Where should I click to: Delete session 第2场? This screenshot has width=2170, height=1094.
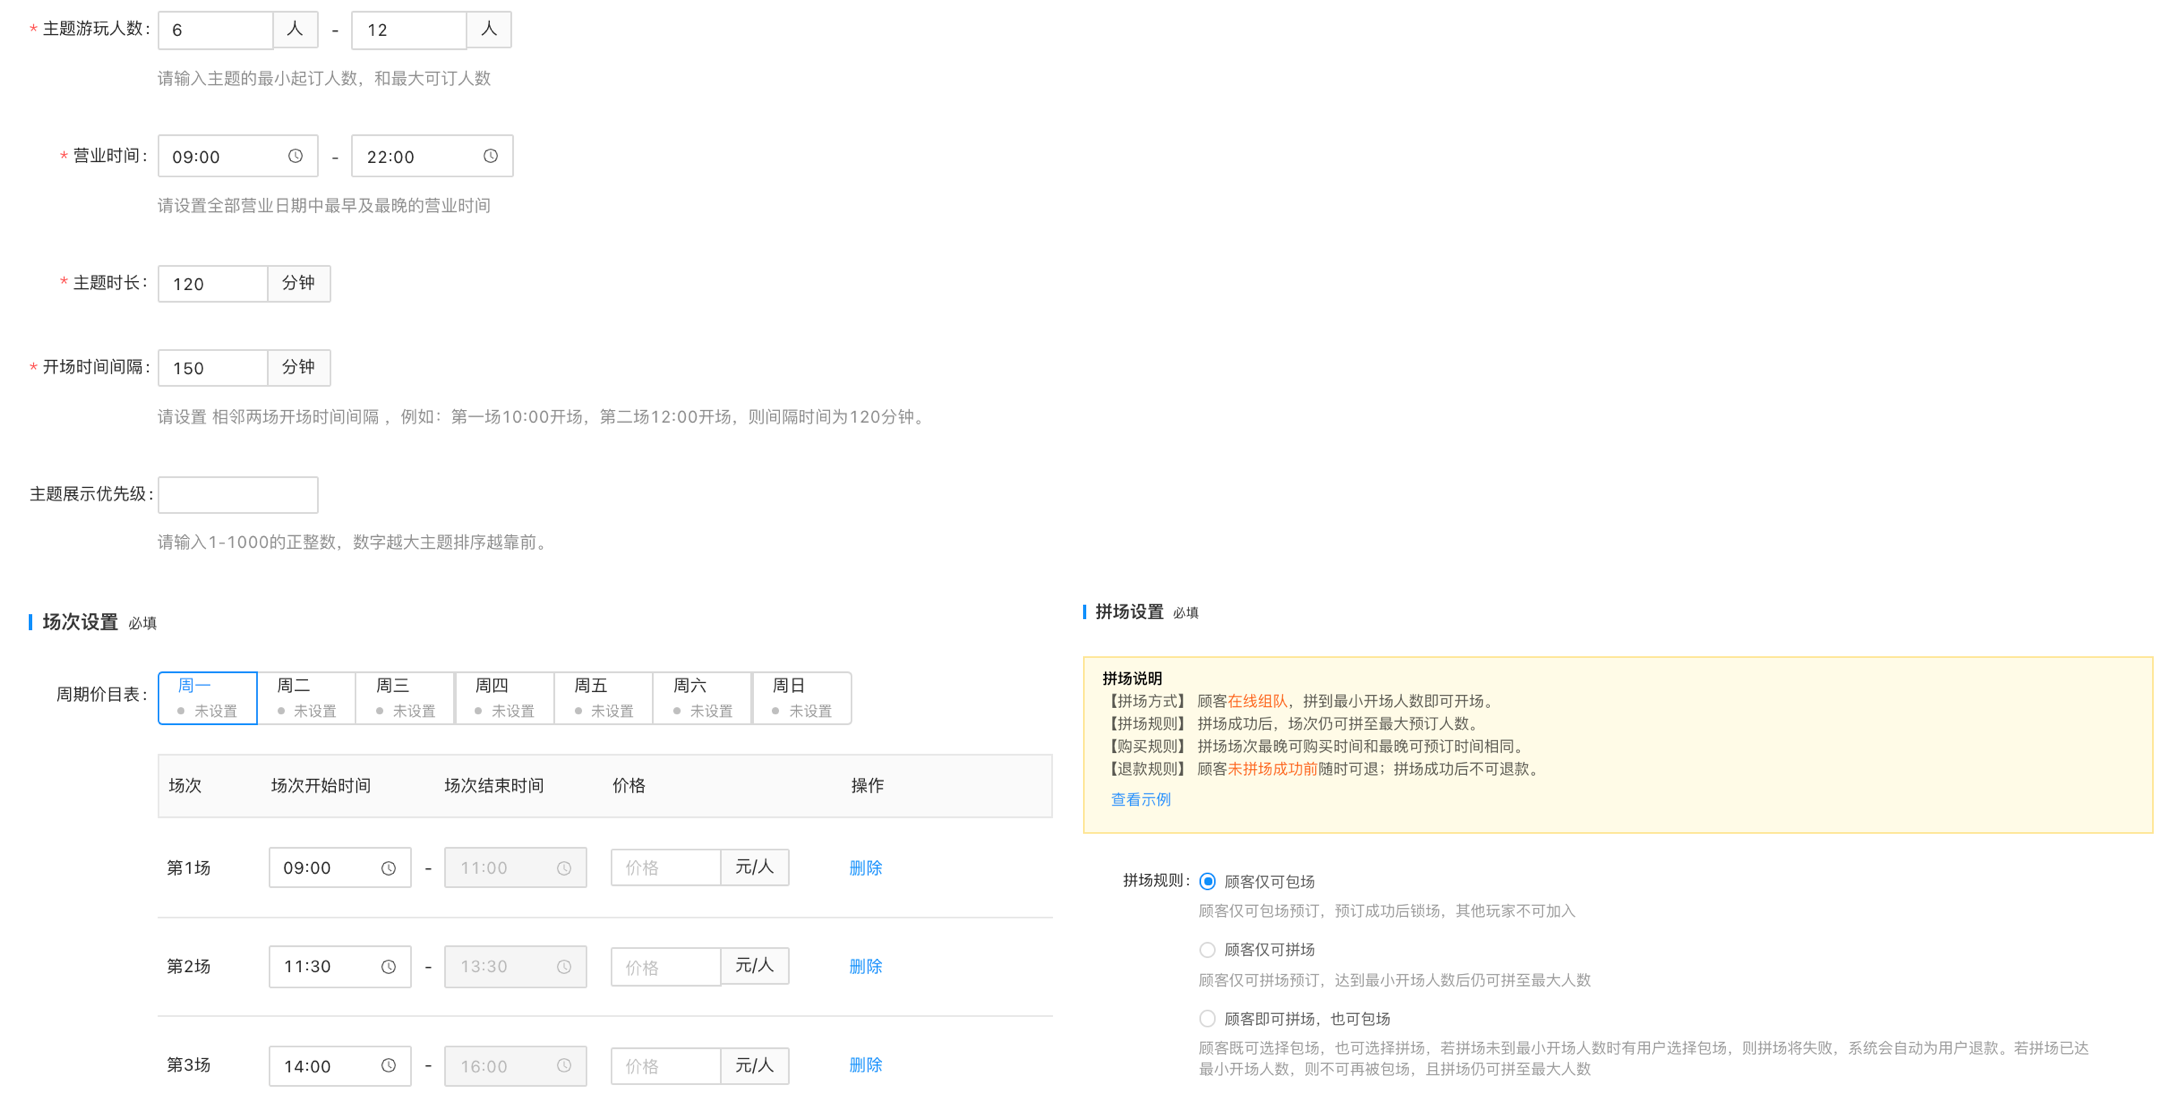click(x=865, y=967)
